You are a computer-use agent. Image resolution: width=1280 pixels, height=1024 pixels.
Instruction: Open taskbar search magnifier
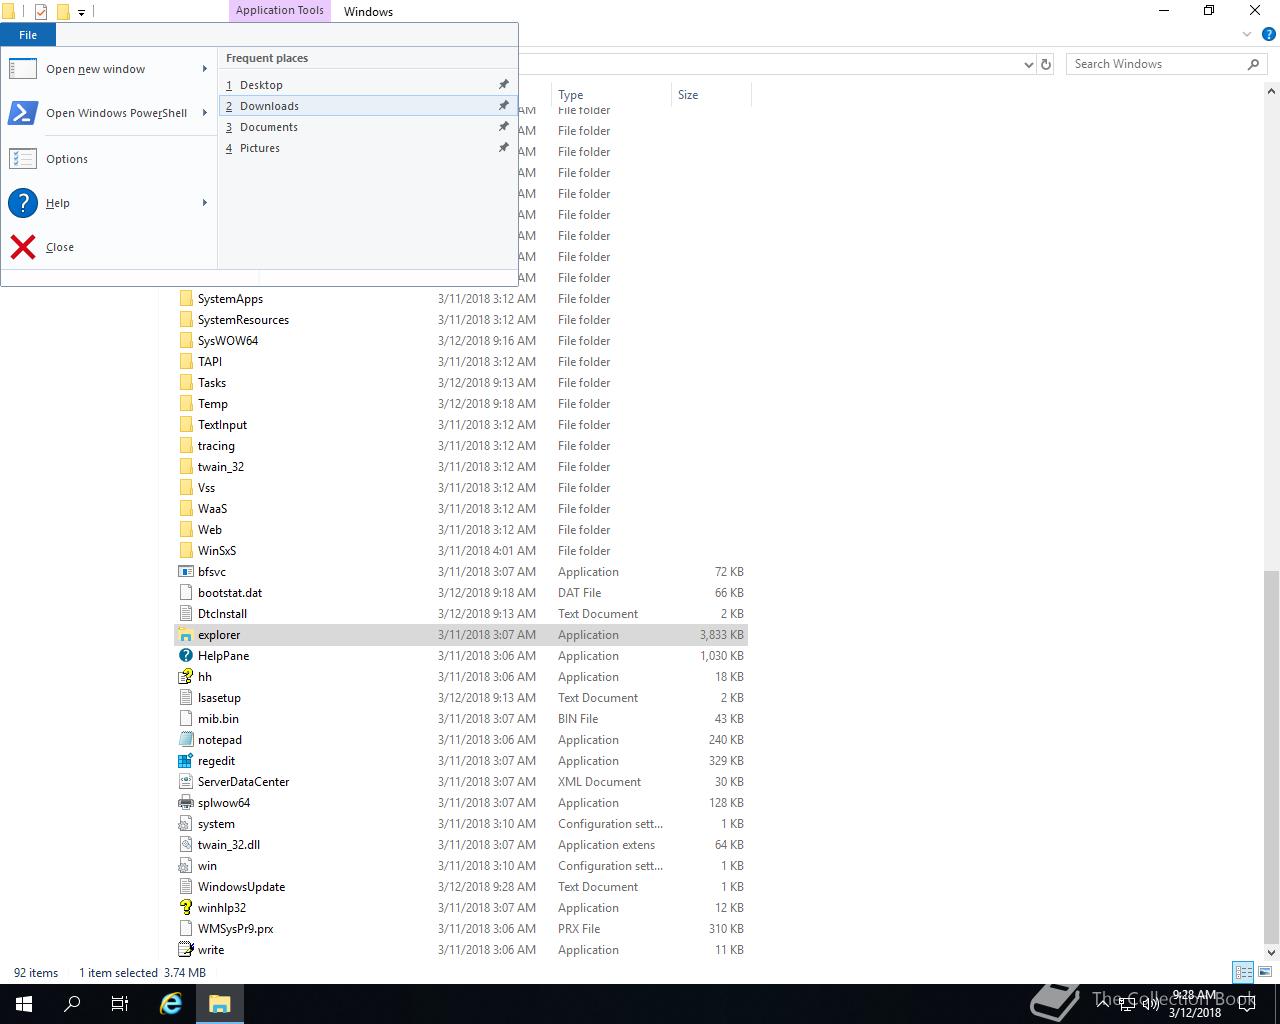pyautogui.click(x=72, y=1004)
